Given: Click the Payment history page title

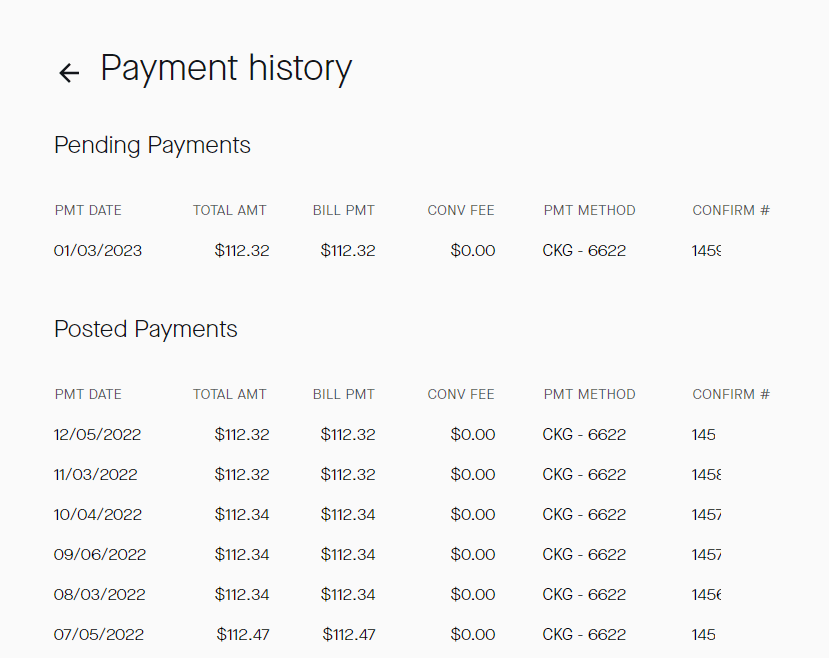Looking at the screenshot, I should pos(226,68).
